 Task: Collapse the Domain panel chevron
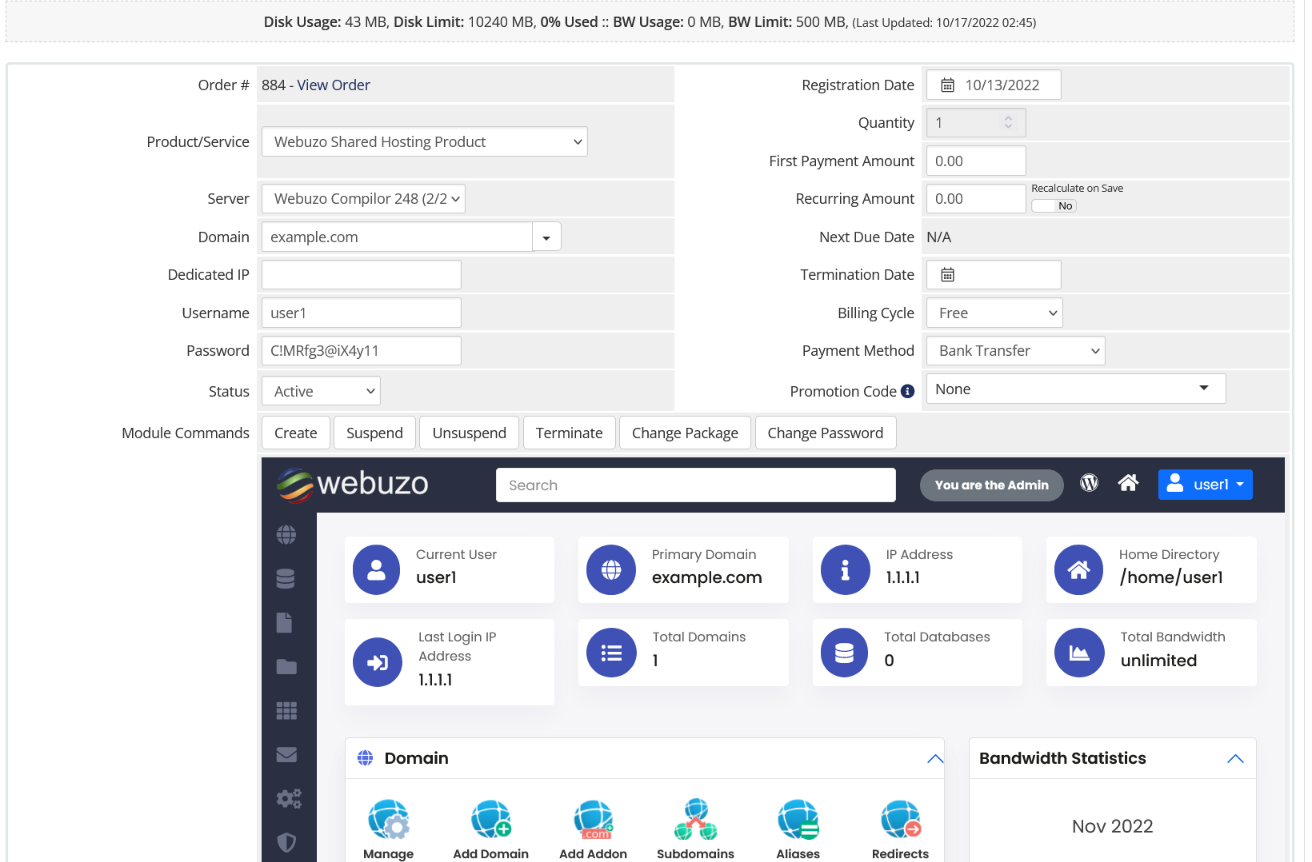(935, 759)
